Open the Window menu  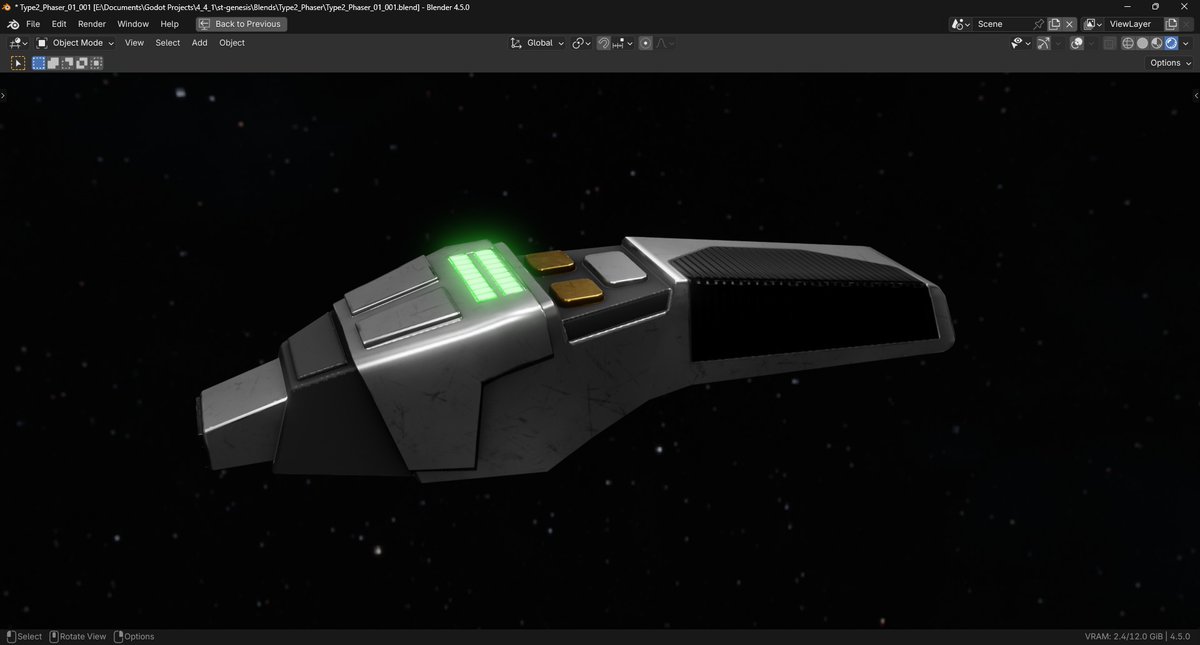point(133,24)
